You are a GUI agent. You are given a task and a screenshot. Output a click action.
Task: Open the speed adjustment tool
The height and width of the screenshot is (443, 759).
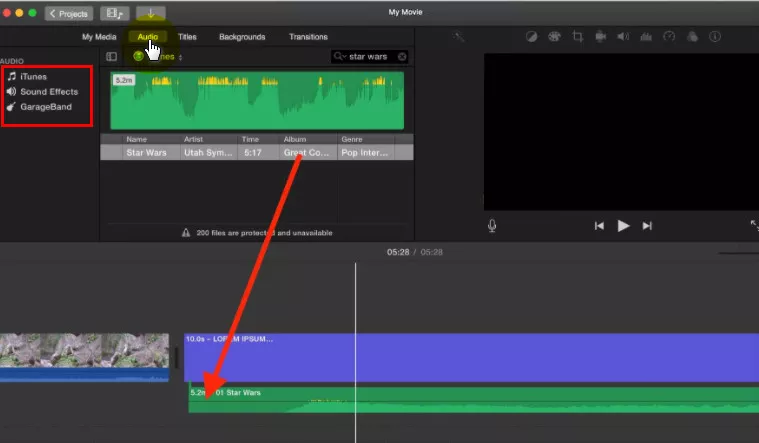tap(669, 37)
